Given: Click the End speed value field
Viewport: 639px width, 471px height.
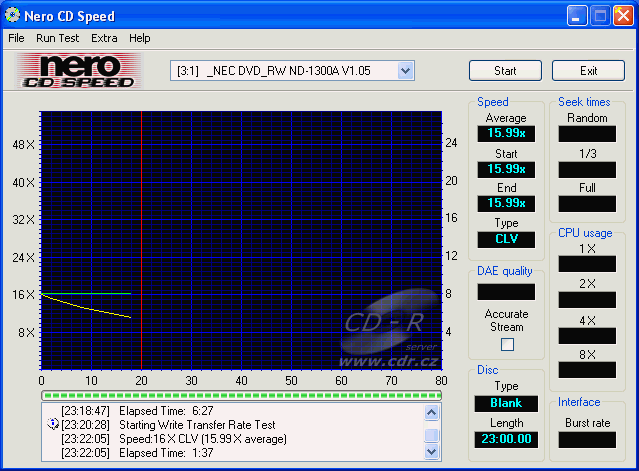Looking at the screenshot, I should point(506,203).
